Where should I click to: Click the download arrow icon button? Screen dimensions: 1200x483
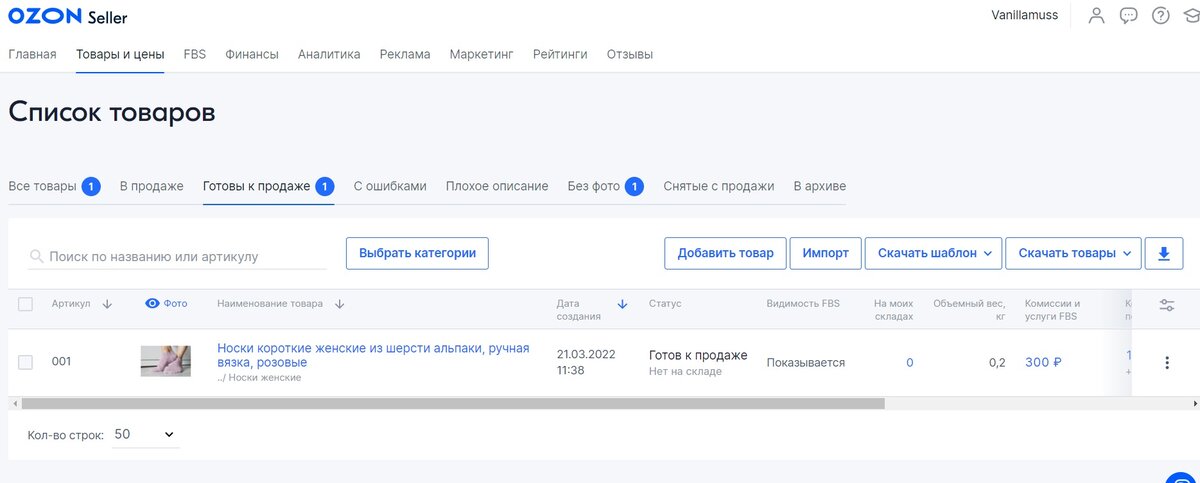tap(1164, 253)
